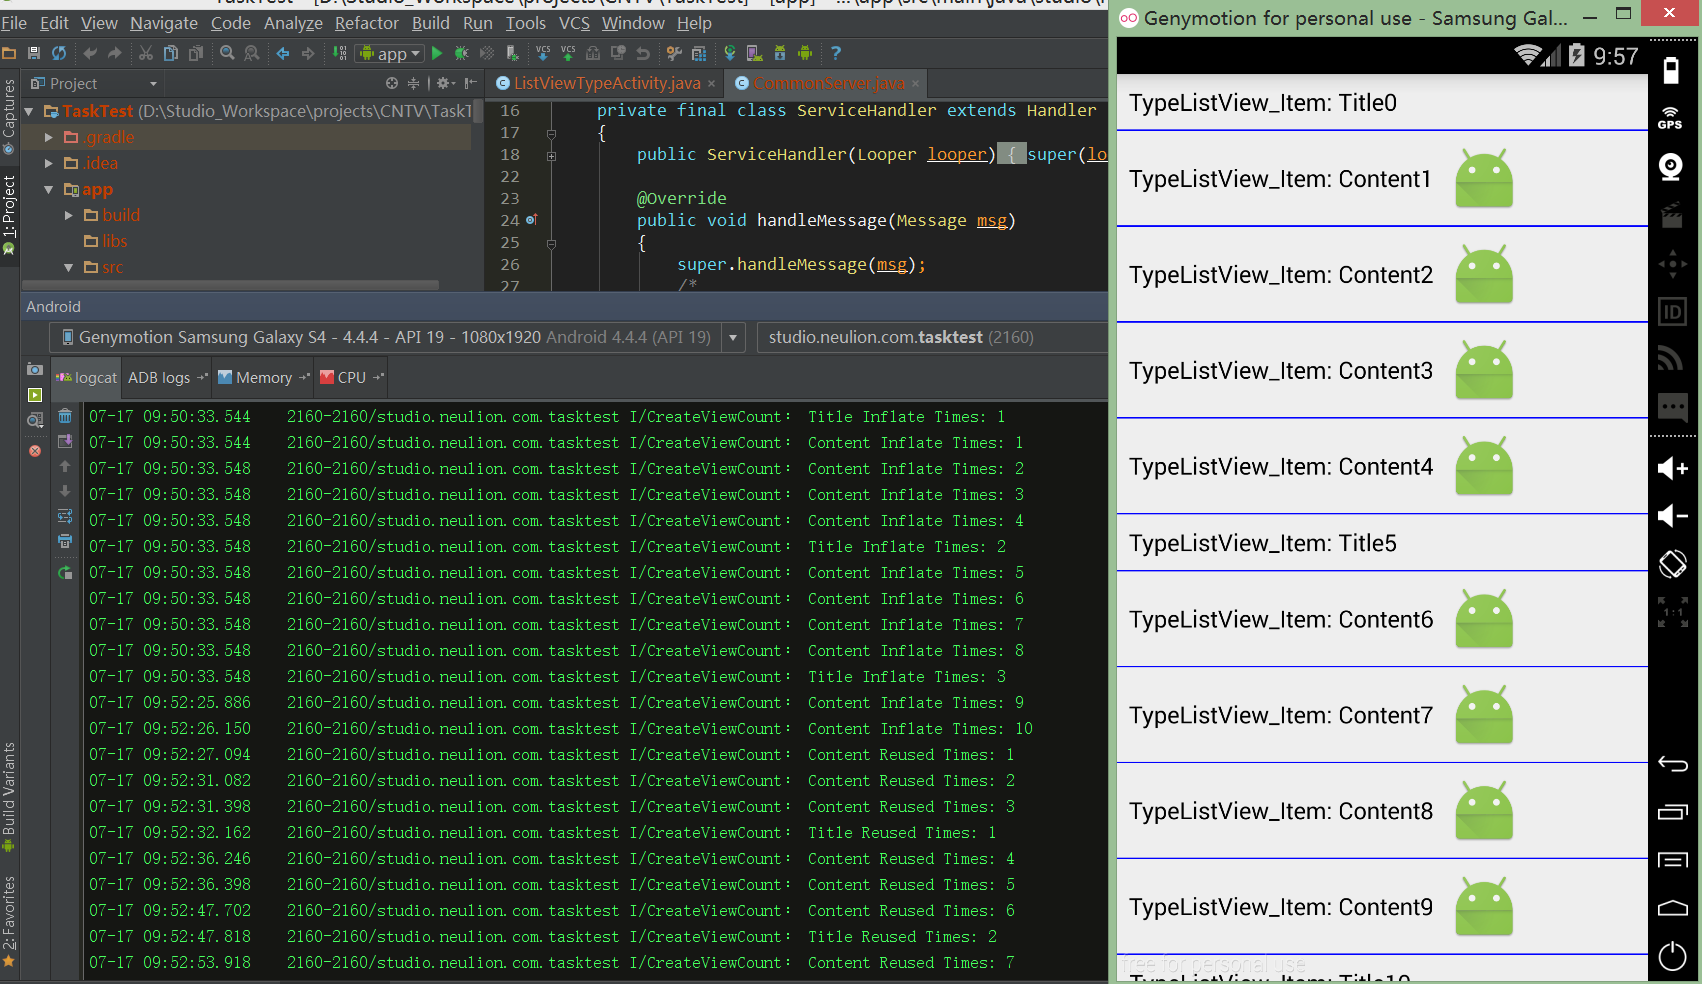Collapse the TaskTest project root node

[x=29, y=111]
